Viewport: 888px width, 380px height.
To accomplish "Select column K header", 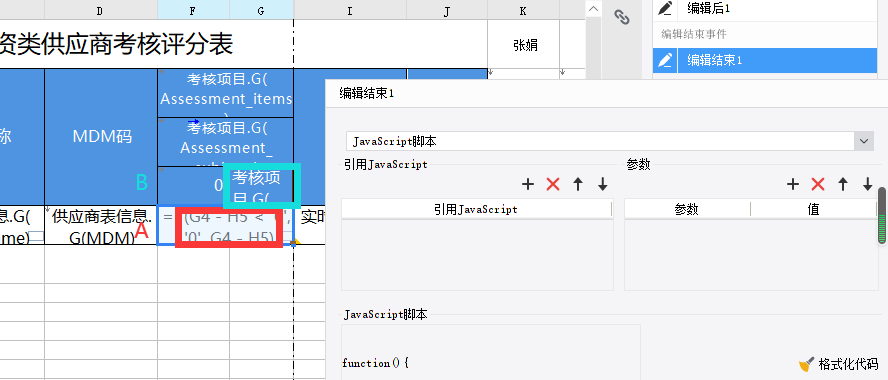I will pos(523,10).
